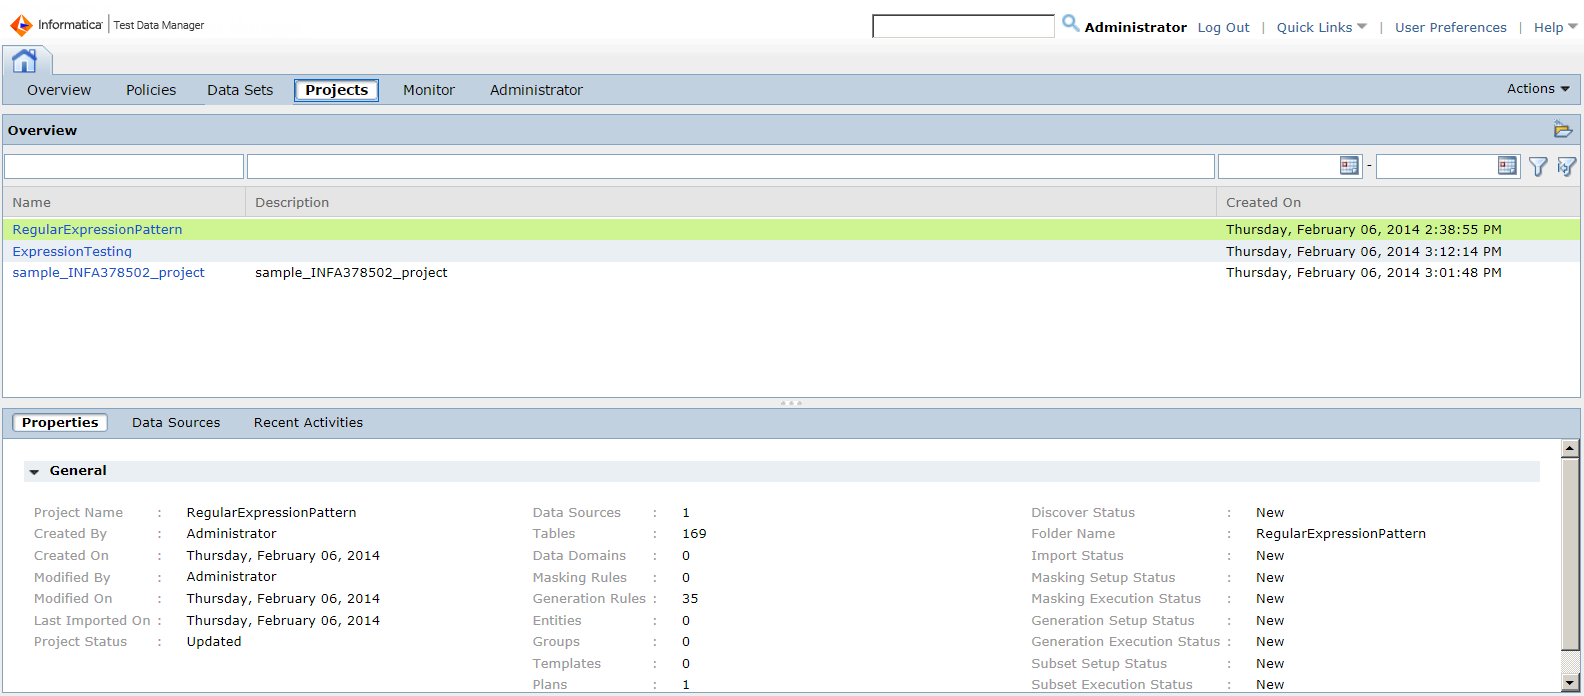Click the Modified By value Administrator
Viewport: 1584px width, 696px height.
click(231, 577)
